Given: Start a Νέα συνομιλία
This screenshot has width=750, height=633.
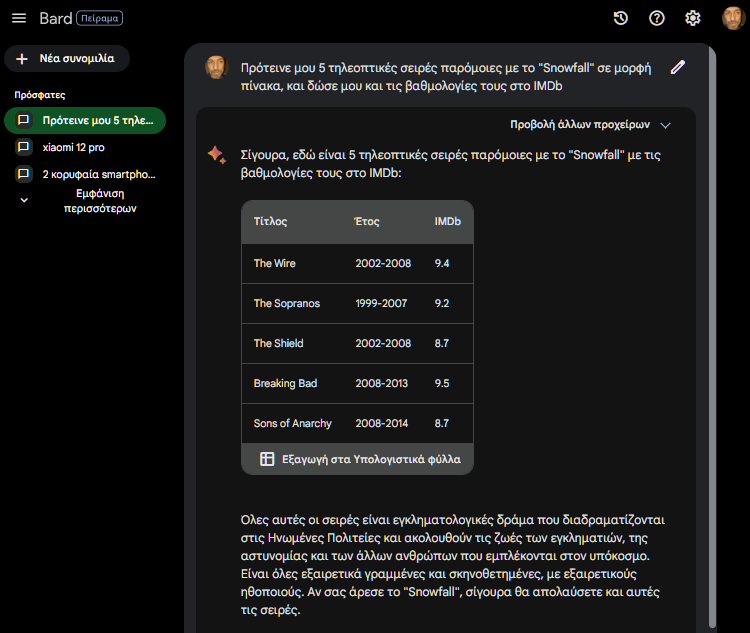Looking at the screenshot, I should [67, 59].
